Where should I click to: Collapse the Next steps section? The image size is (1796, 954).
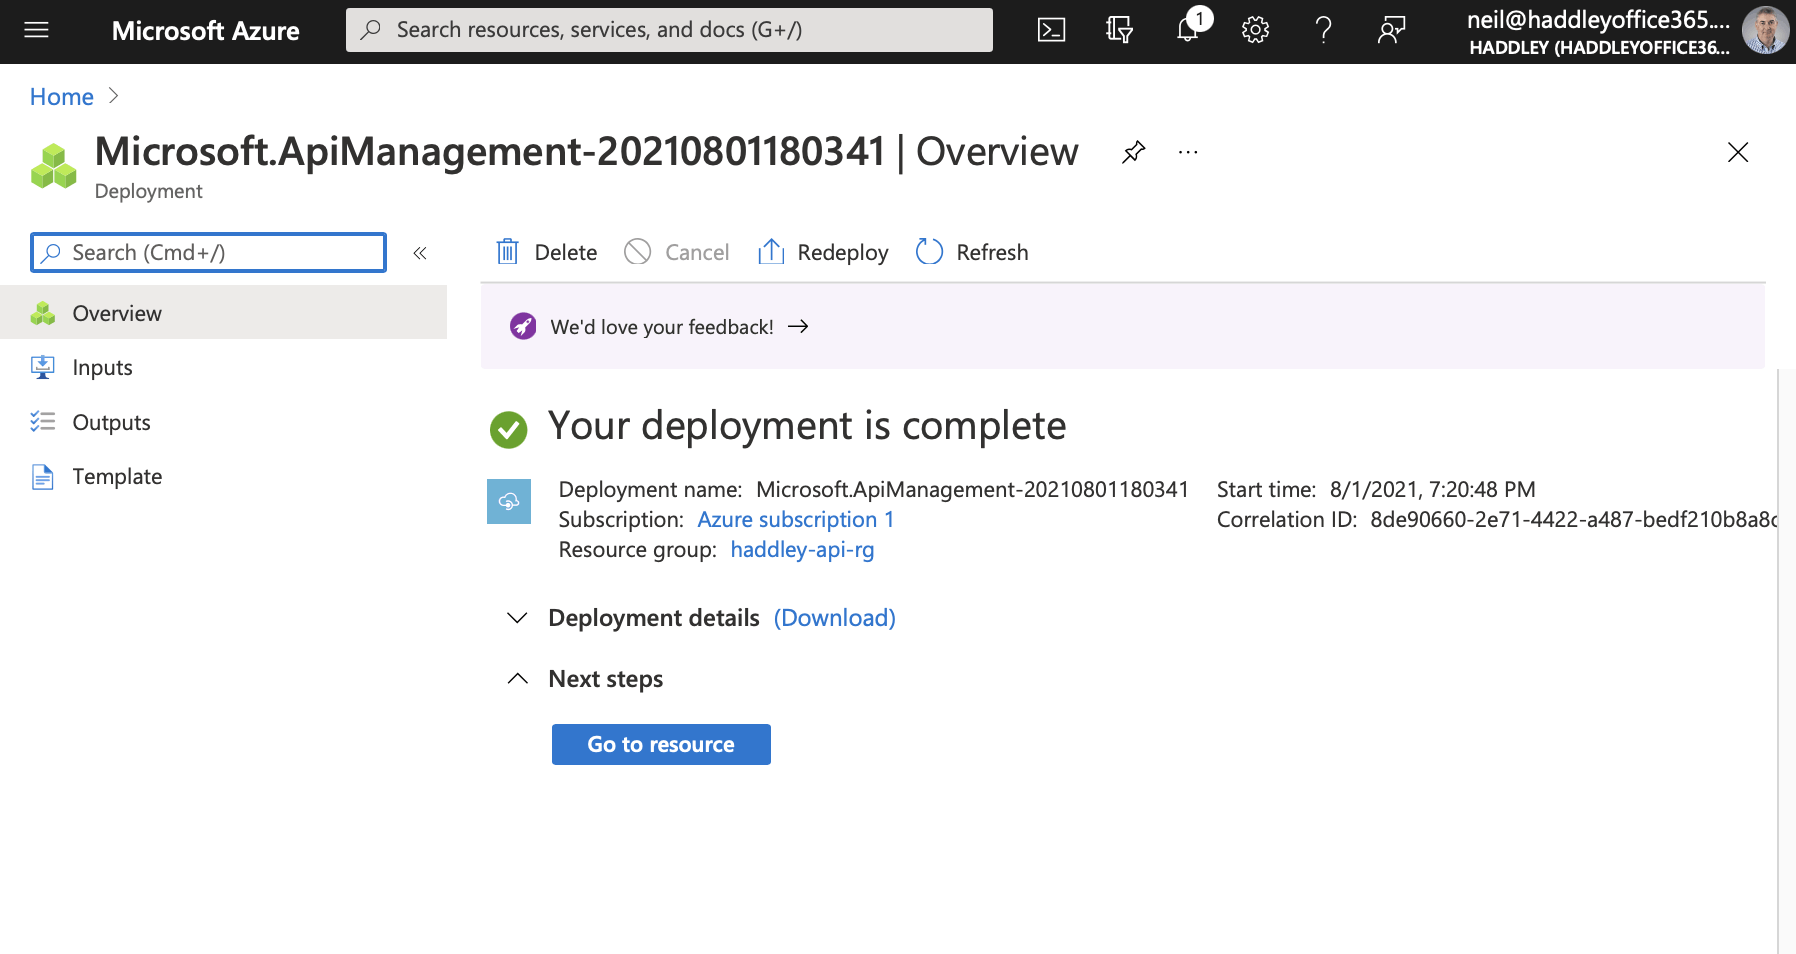[x=517, y=679]
